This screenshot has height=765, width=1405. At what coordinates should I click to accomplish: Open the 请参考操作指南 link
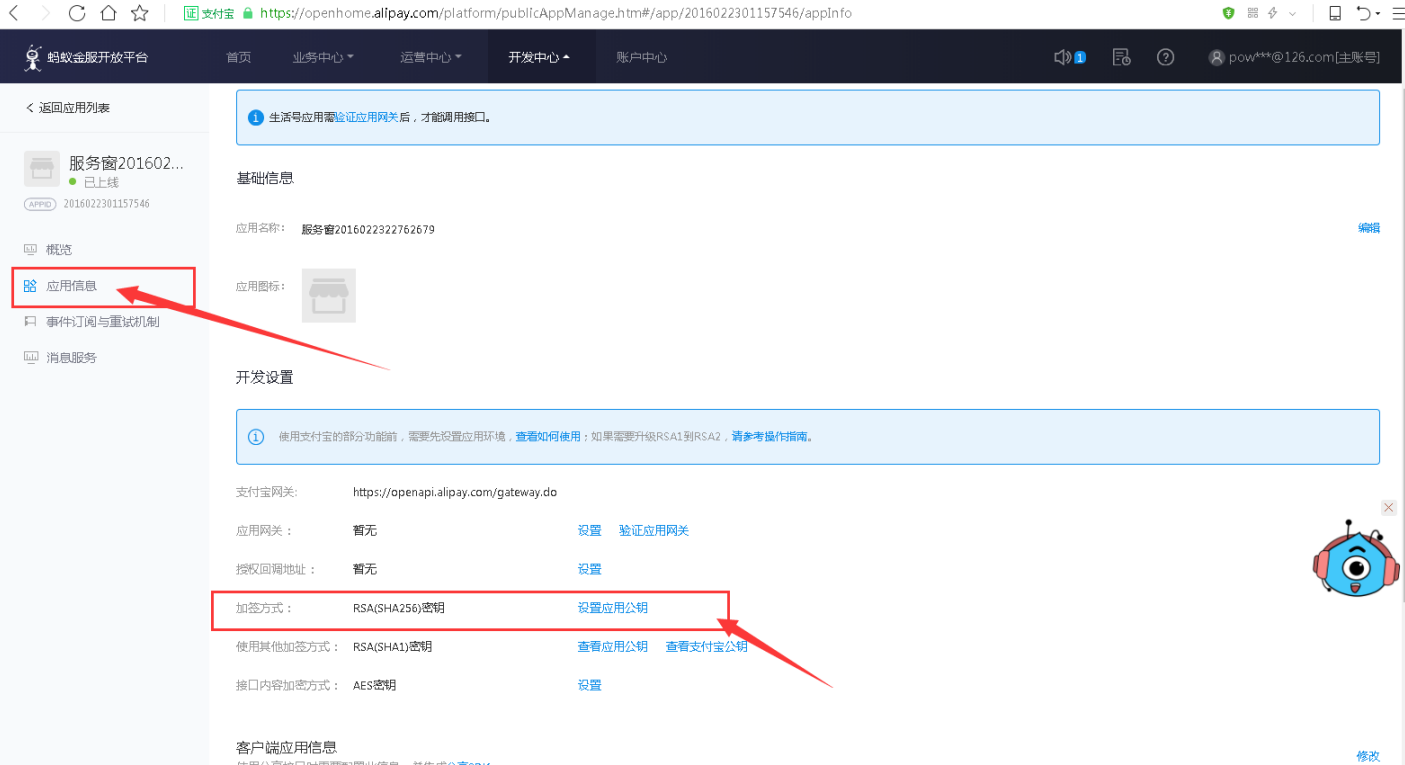(x=770, y=437)
